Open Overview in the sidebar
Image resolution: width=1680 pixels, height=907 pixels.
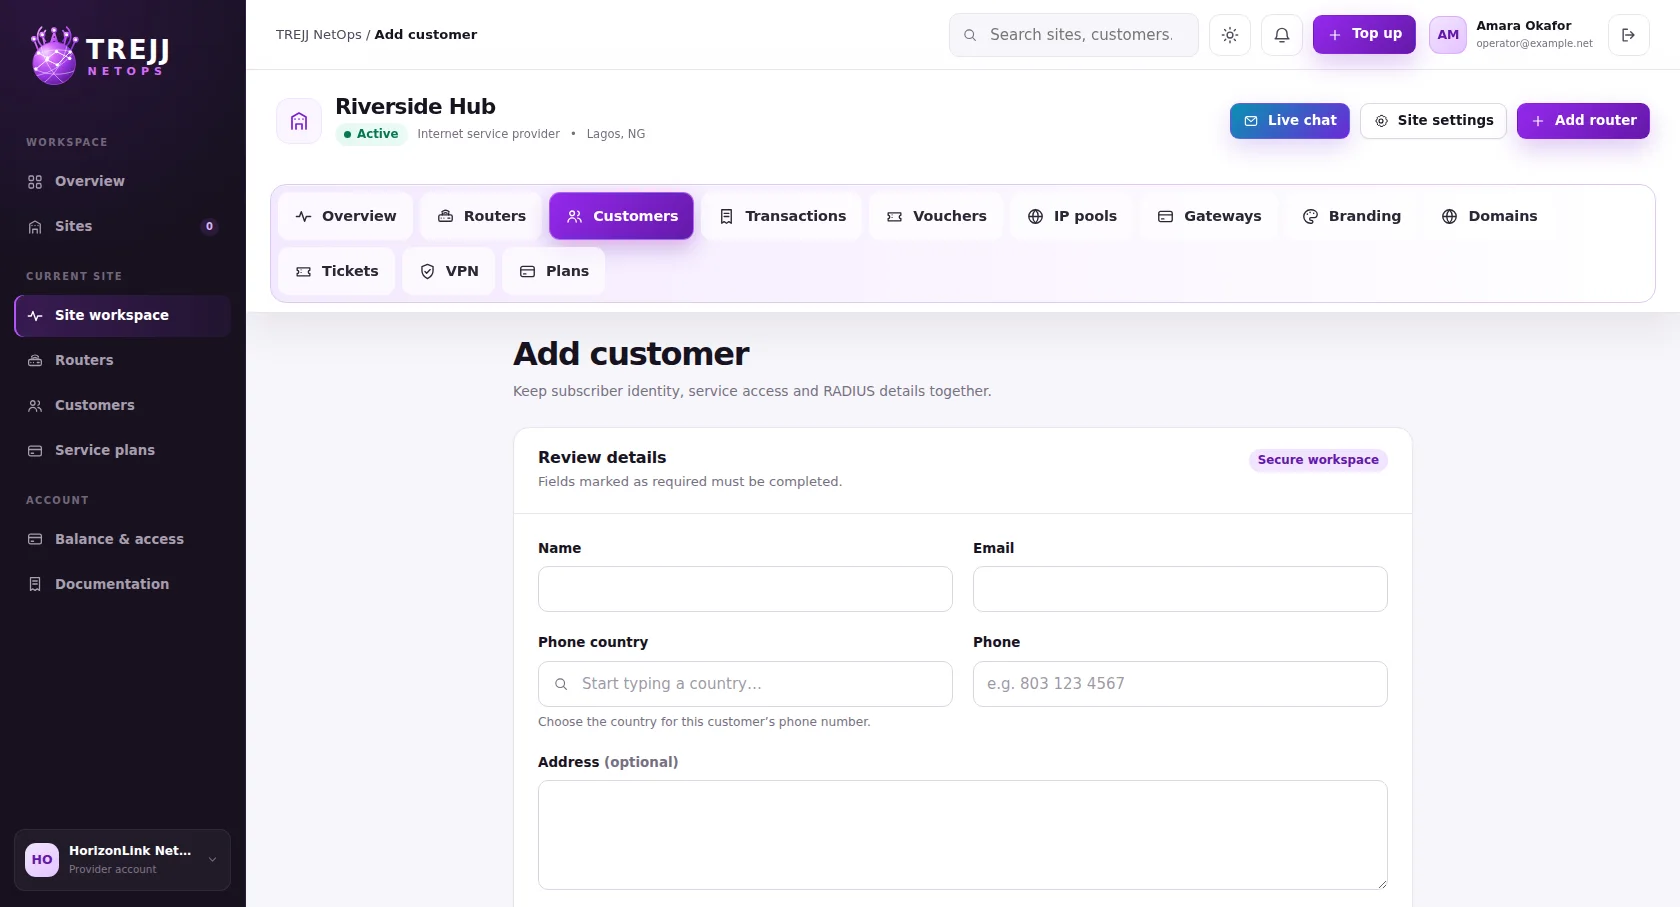(122, 181)
